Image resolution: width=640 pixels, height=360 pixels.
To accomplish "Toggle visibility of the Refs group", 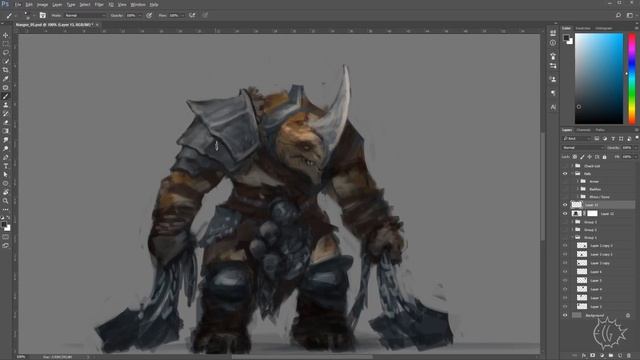I will point(565,173).
